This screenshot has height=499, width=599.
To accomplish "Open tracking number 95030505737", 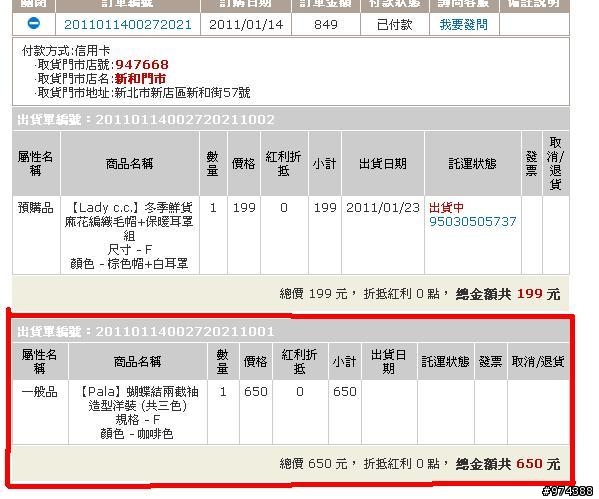I will point(472,222).
